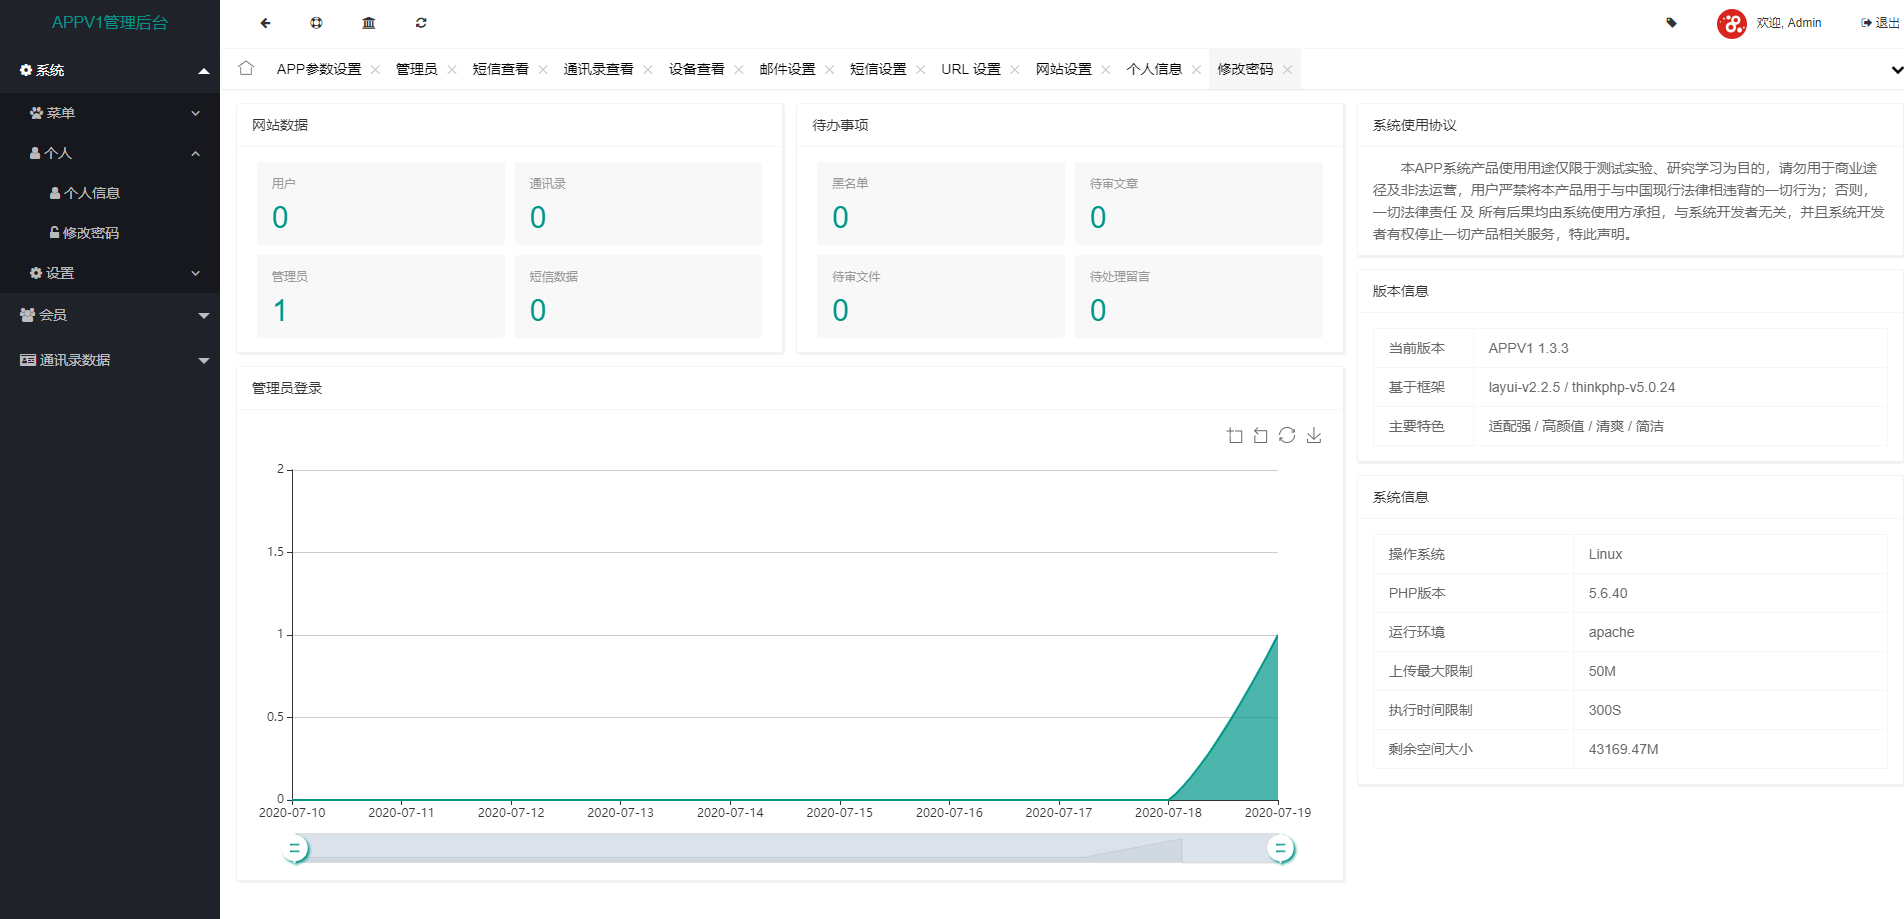Expand the 菜单 sidebar submenu
This screenshot has height=919, width=1904.
pyautogui.click(x=196, y=113)
